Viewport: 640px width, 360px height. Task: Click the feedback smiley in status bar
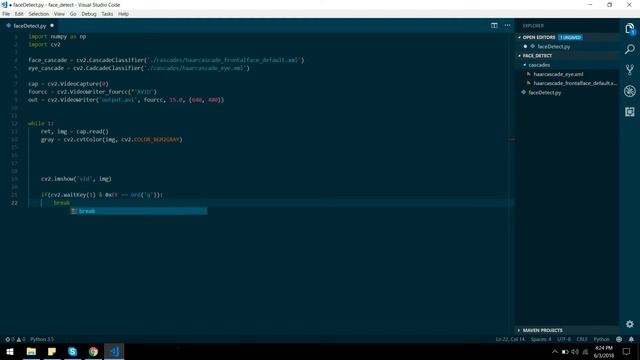pos(619,339)
